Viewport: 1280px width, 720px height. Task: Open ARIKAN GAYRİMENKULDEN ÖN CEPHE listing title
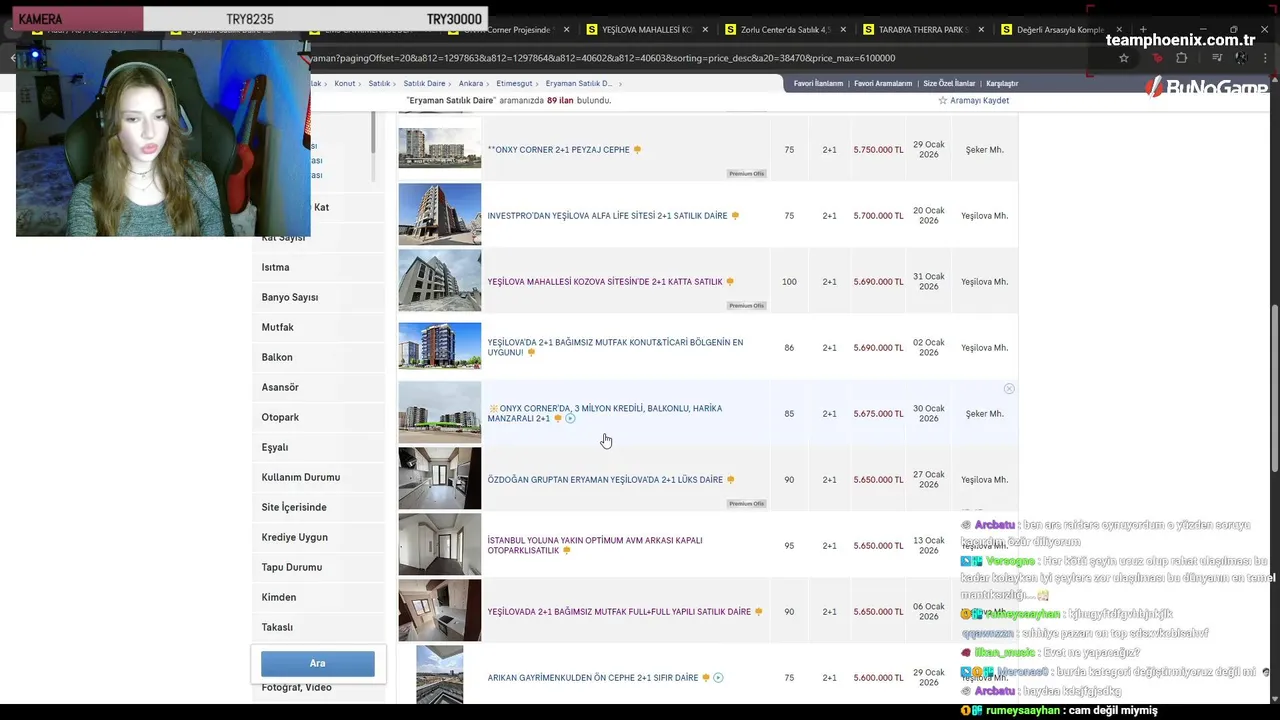593,678
